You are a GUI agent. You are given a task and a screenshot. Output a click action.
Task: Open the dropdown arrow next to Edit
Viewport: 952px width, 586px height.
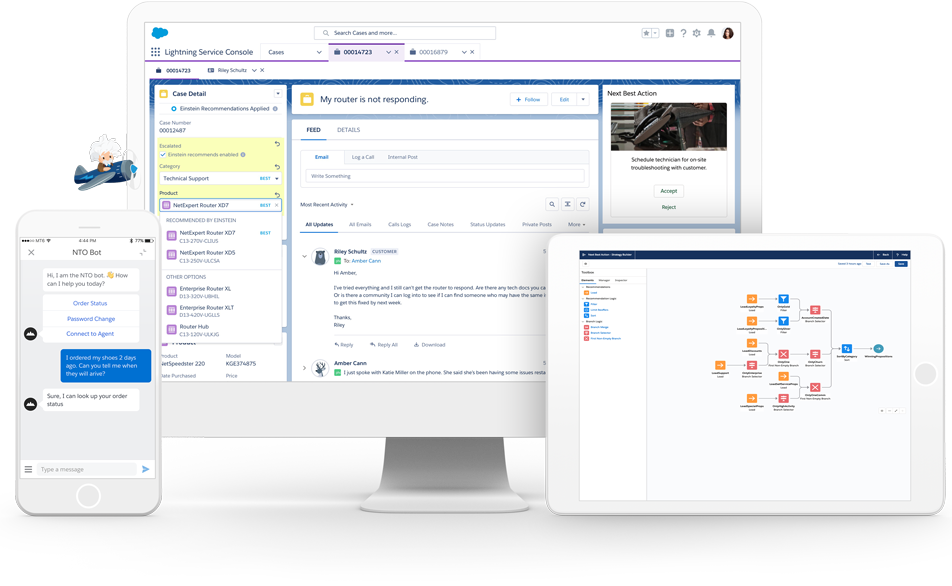point(583,100)
